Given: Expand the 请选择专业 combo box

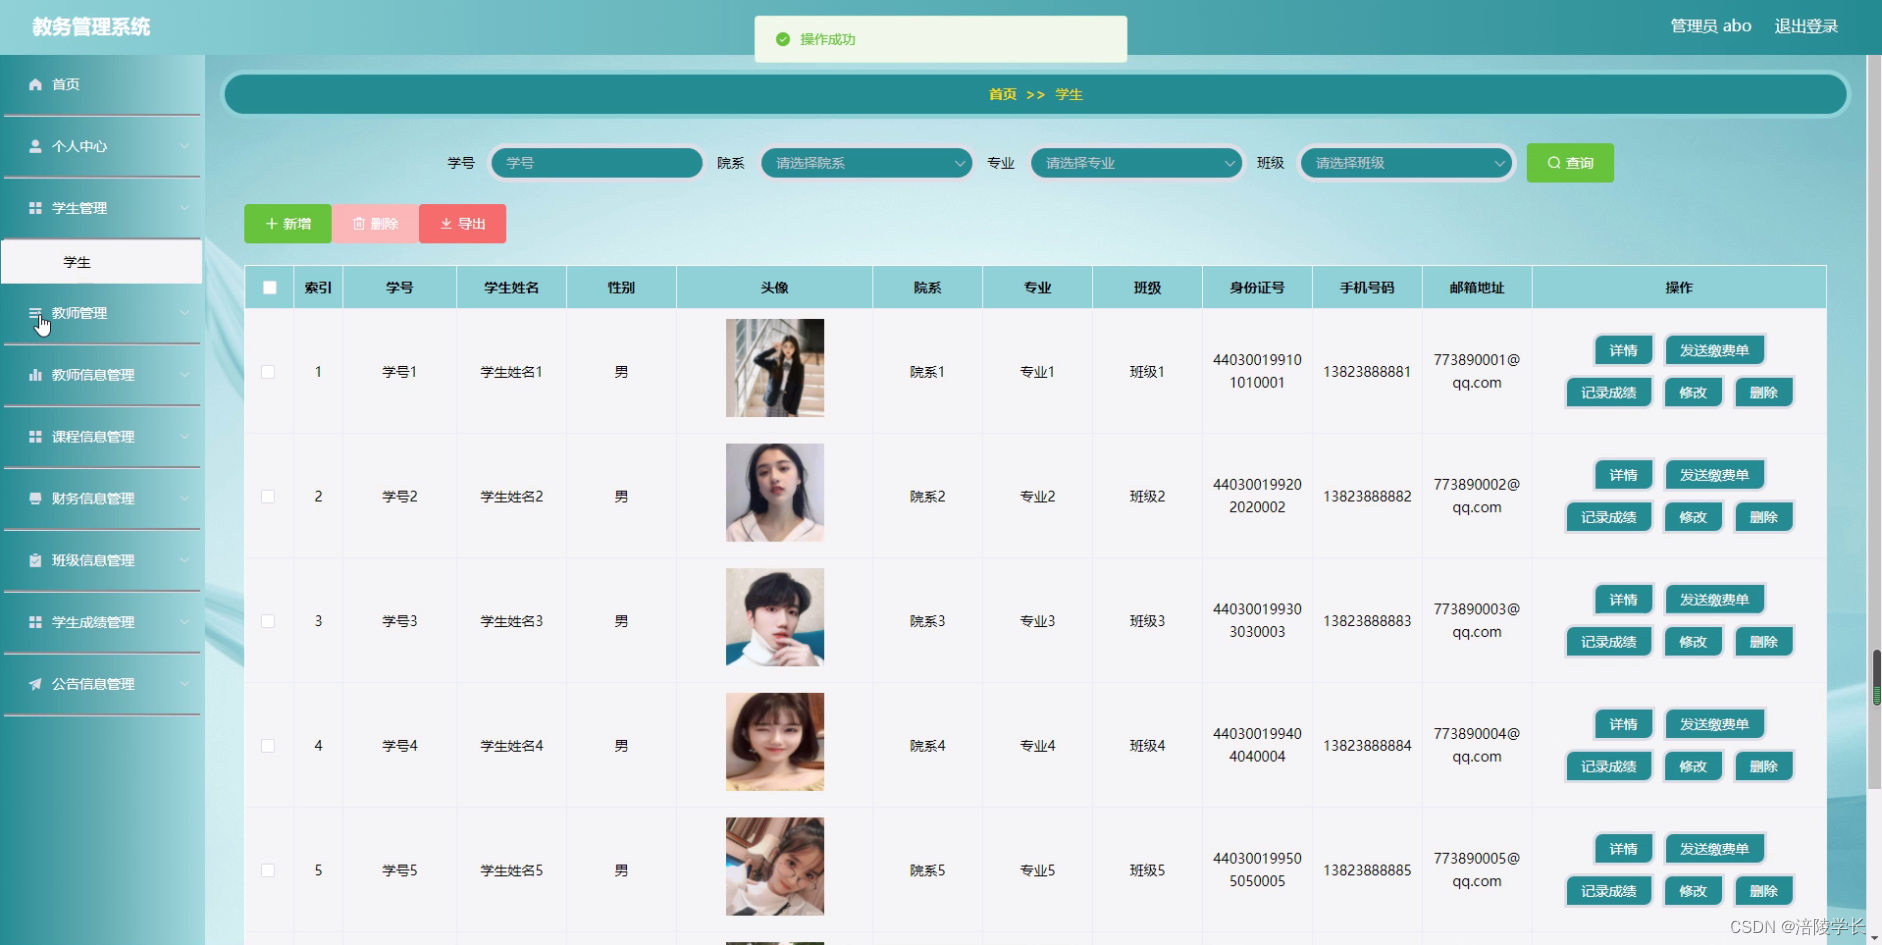Looking at the screenshot, I should [x=1136, y=162].
